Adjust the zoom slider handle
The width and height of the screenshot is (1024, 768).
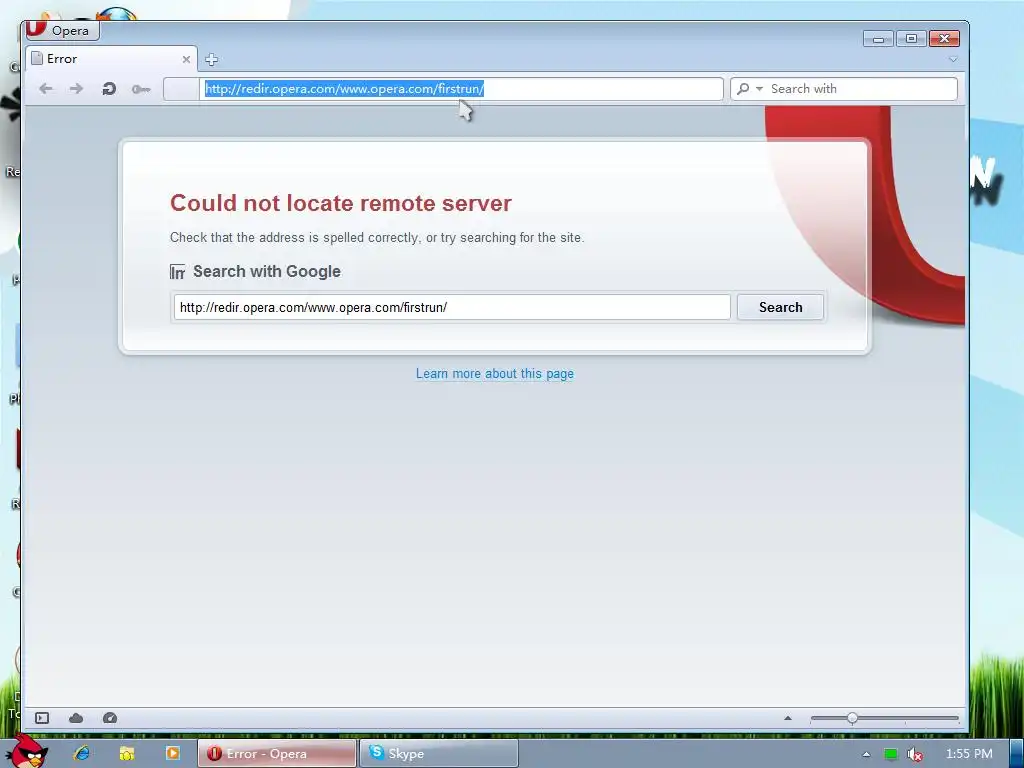(x=852, y=718)
